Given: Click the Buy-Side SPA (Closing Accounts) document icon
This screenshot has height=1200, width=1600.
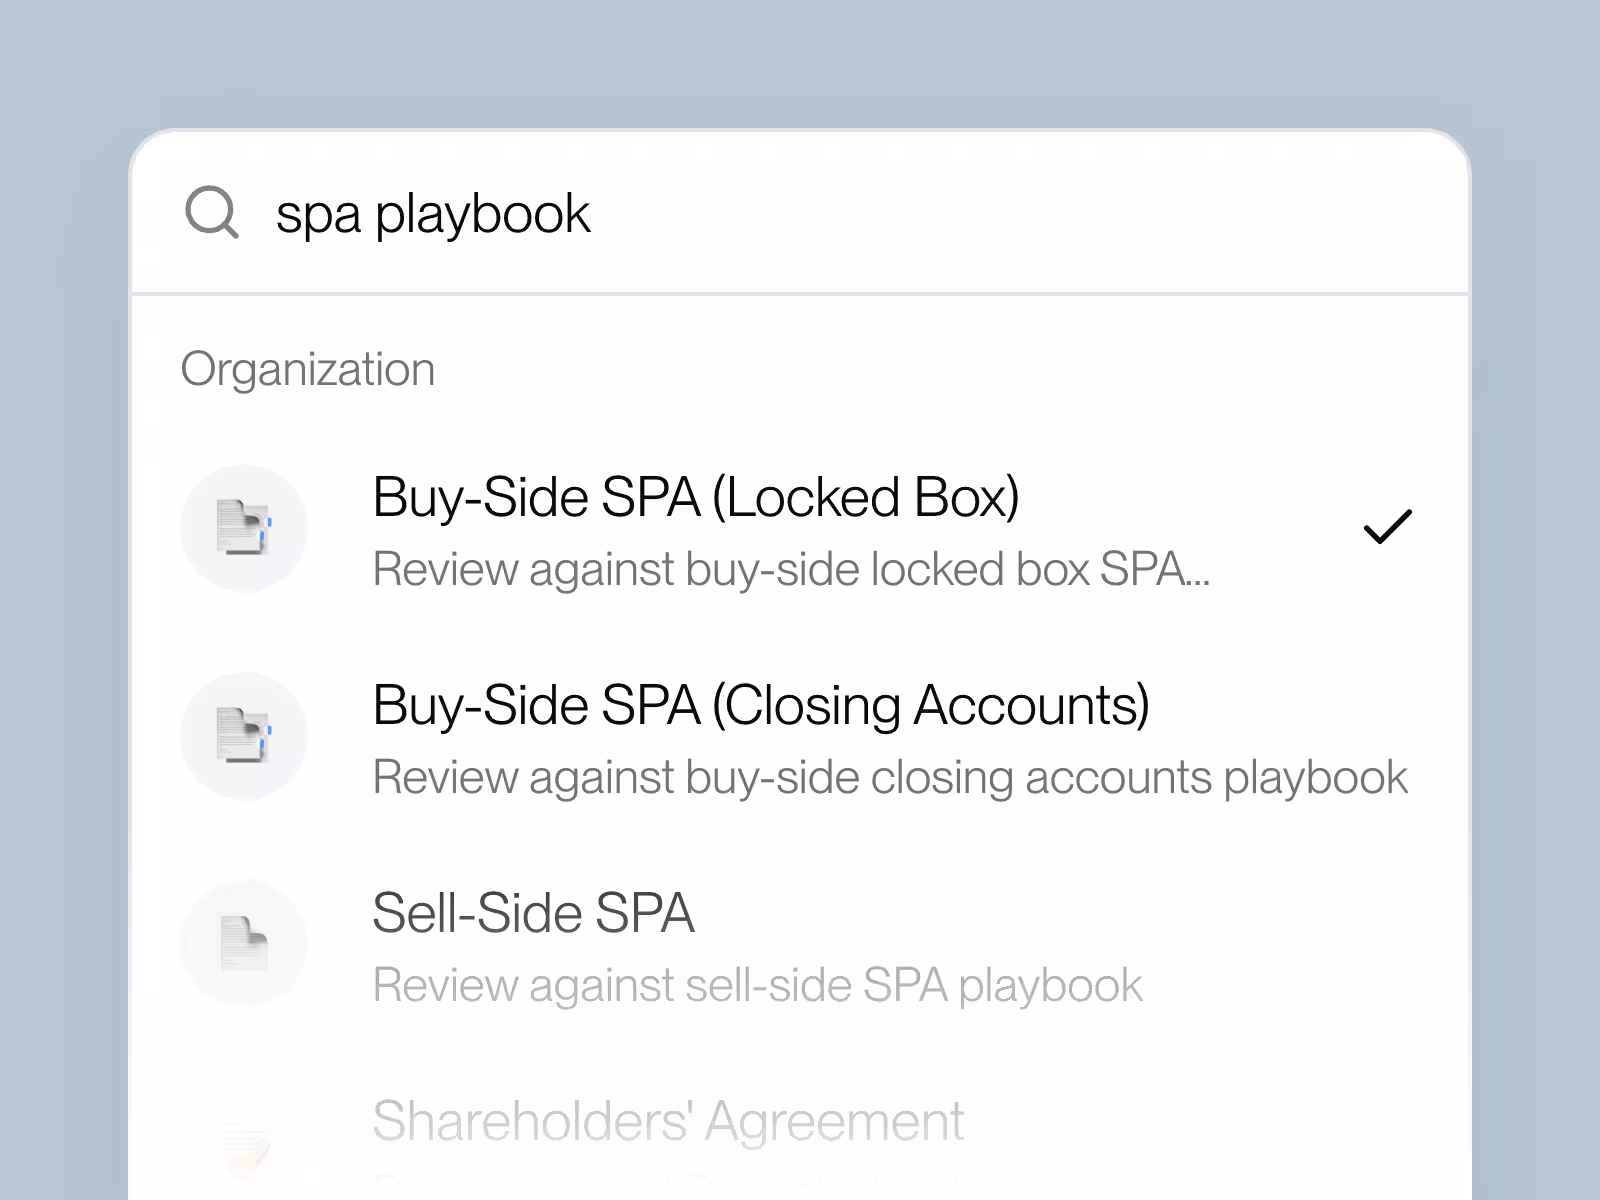Looking at the screenshot, I should tap(244, 736).
